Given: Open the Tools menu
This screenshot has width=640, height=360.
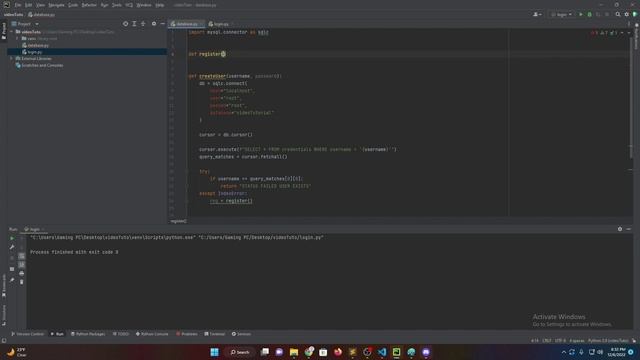Looking at the screenshot, I should pyautogui.click(x=117, y=5).
